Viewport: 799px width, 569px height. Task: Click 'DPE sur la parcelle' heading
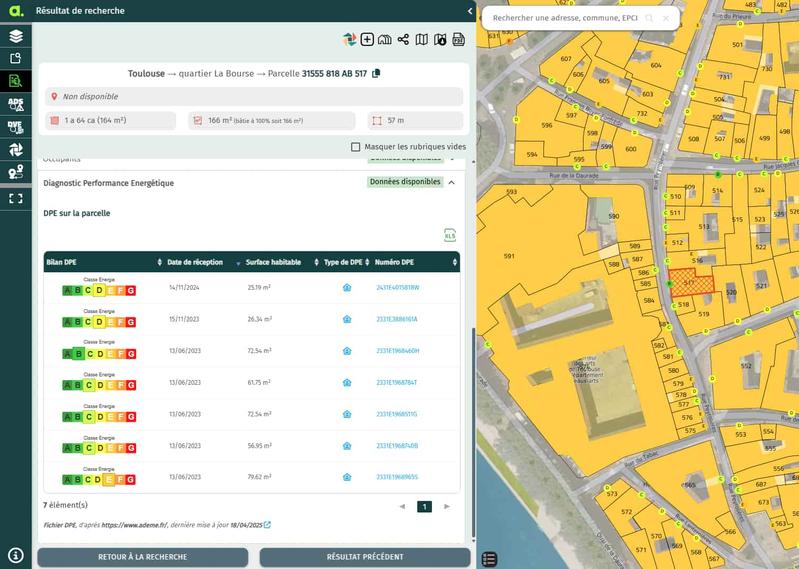coord(76,213)
